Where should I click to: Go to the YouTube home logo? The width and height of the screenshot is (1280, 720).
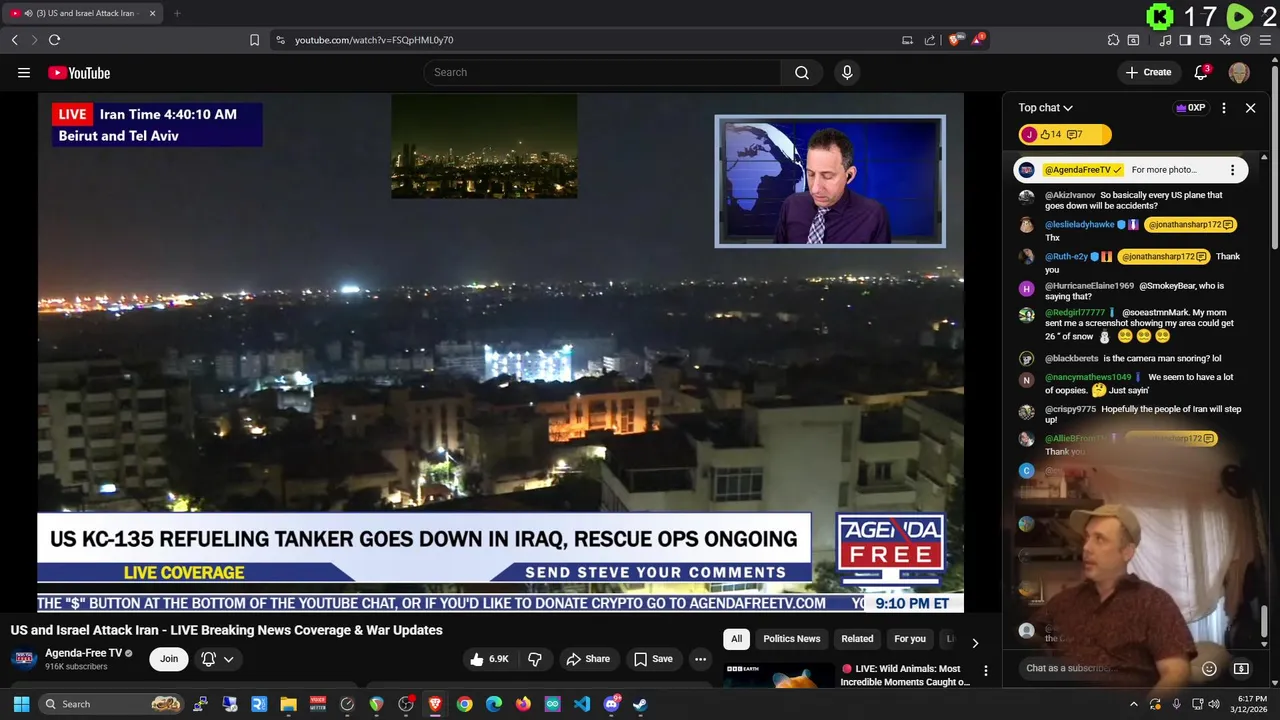tap(79, 72)
